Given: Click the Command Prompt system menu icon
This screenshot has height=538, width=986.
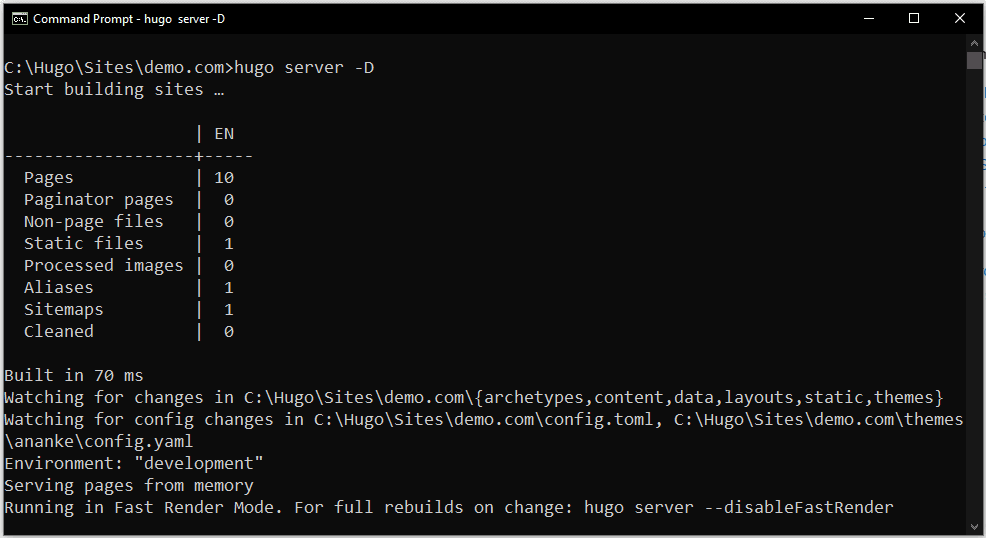Looking at the screenshot, I should coord(18,18).
